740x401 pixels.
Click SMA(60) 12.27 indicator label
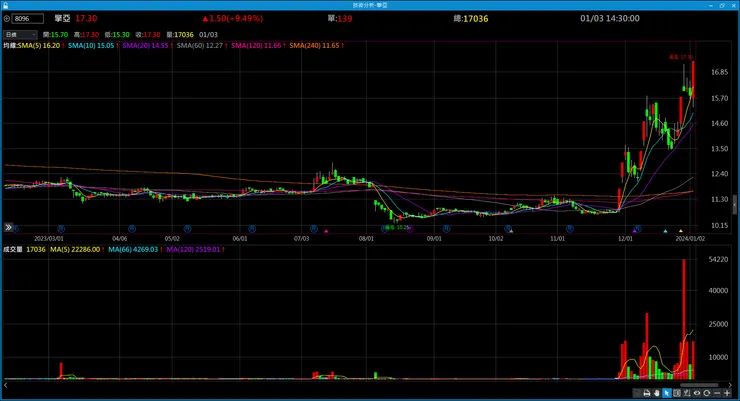click(200, 46)
